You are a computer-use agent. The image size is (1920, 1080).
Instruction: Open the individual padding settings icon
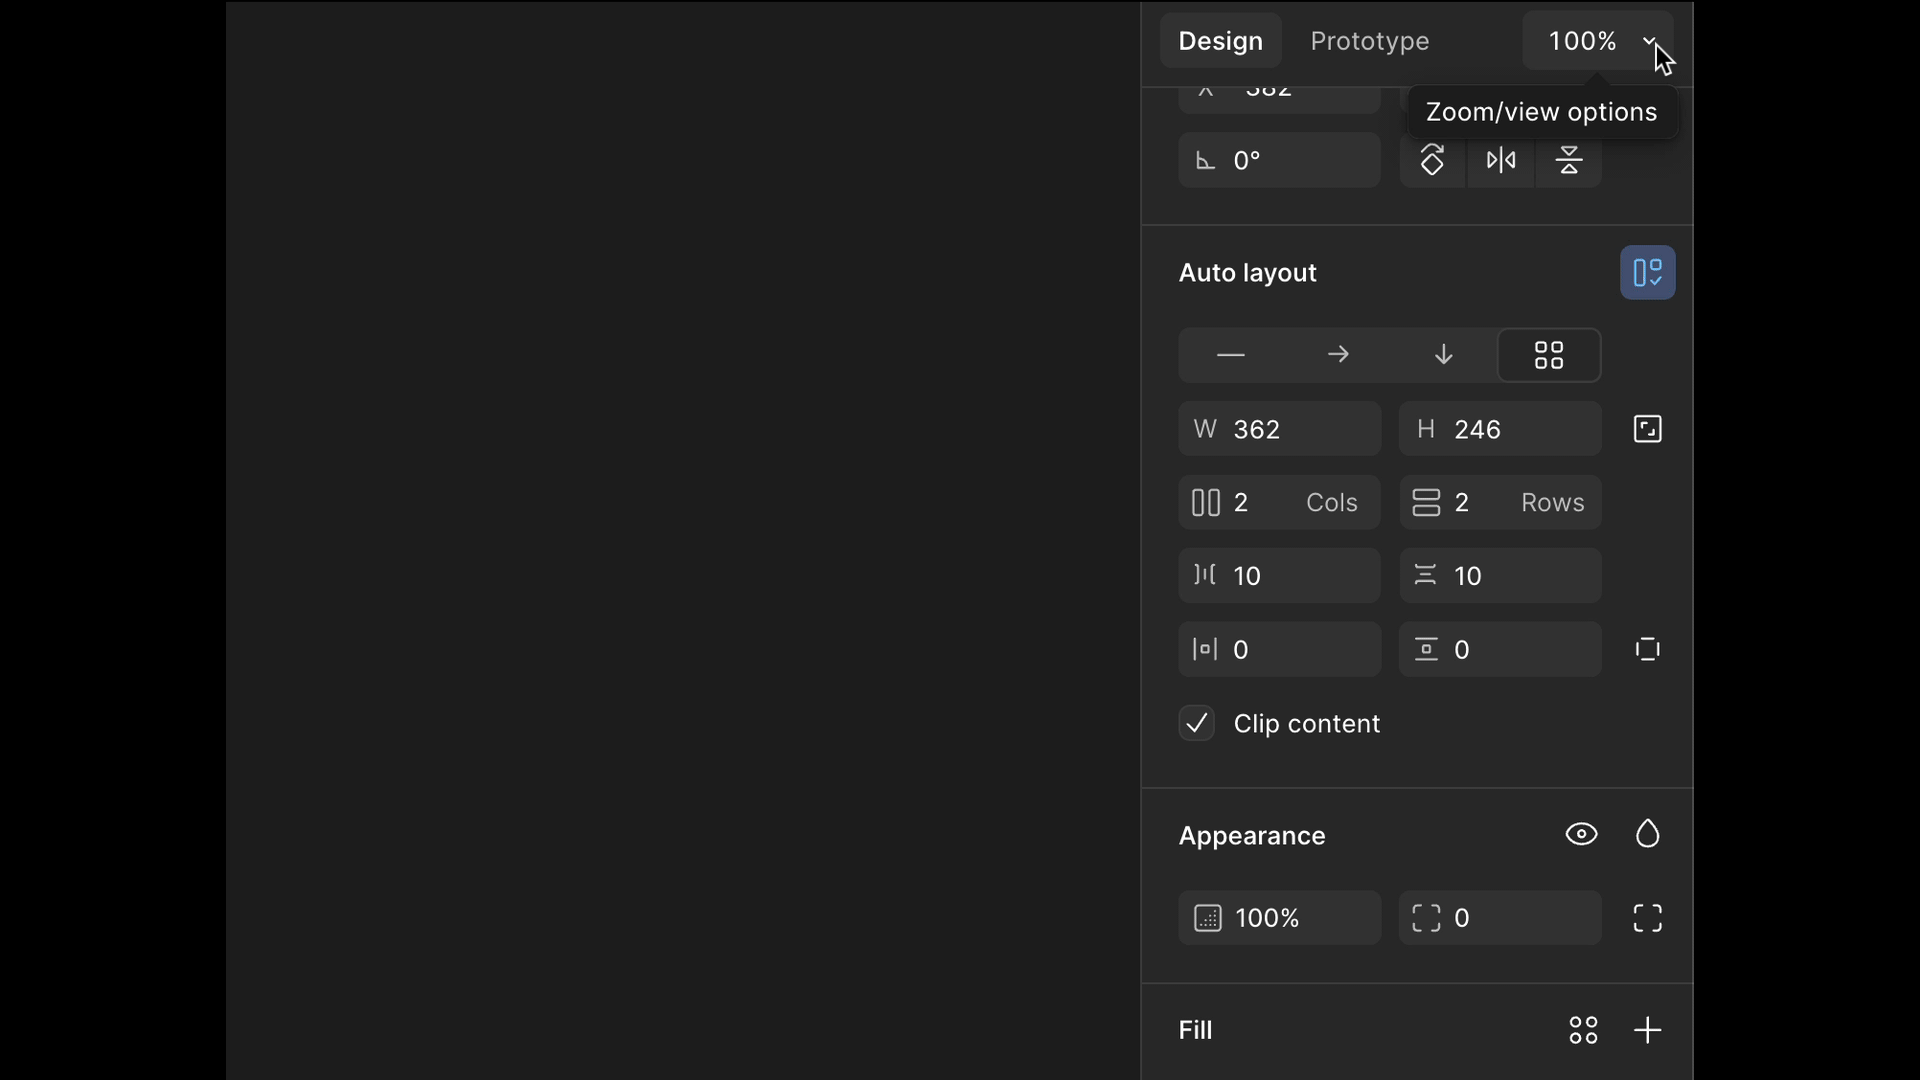[1647, 650]
